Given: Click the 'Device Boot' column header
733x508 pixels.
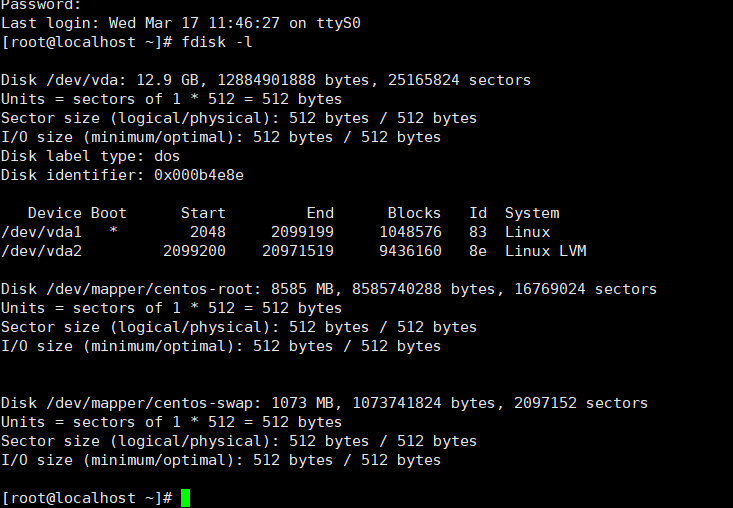Looking at the screenshot, I should [77, 213].
